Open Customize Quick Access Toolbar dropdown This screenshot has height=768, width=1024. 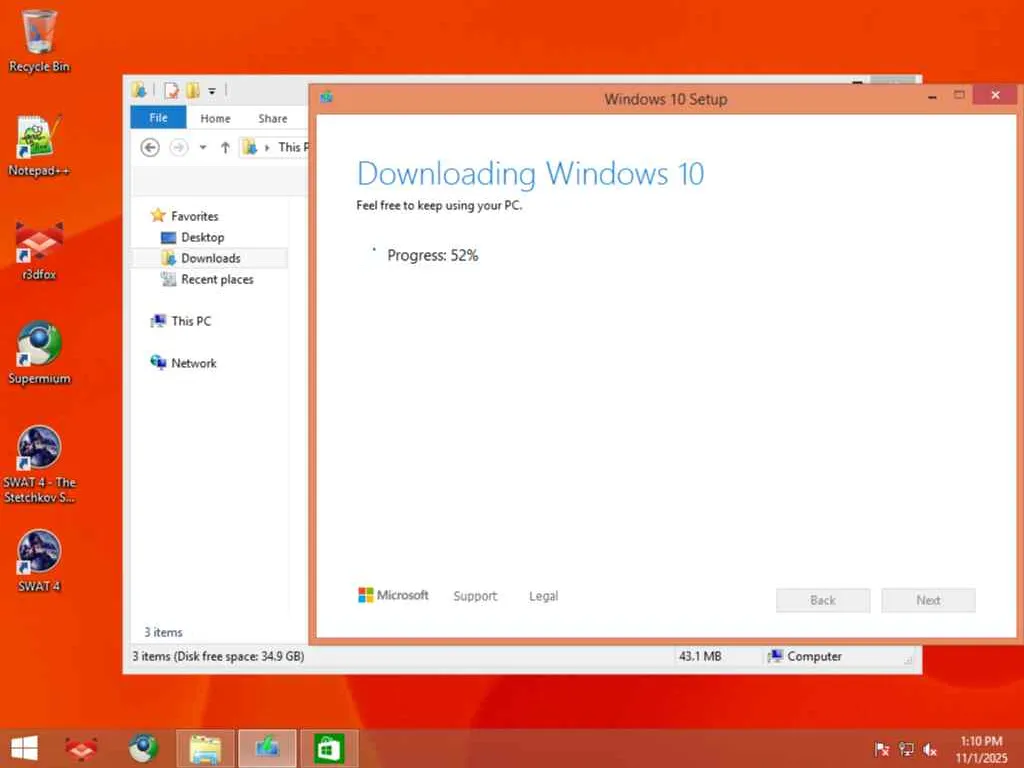tap(212, 91)
